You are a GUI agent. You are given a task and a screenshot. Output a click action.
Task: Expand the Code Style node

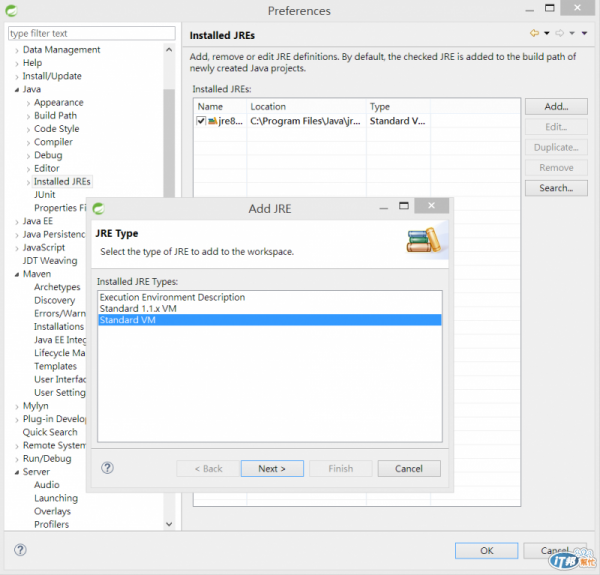pyautogui.click(x=28, y=130)
